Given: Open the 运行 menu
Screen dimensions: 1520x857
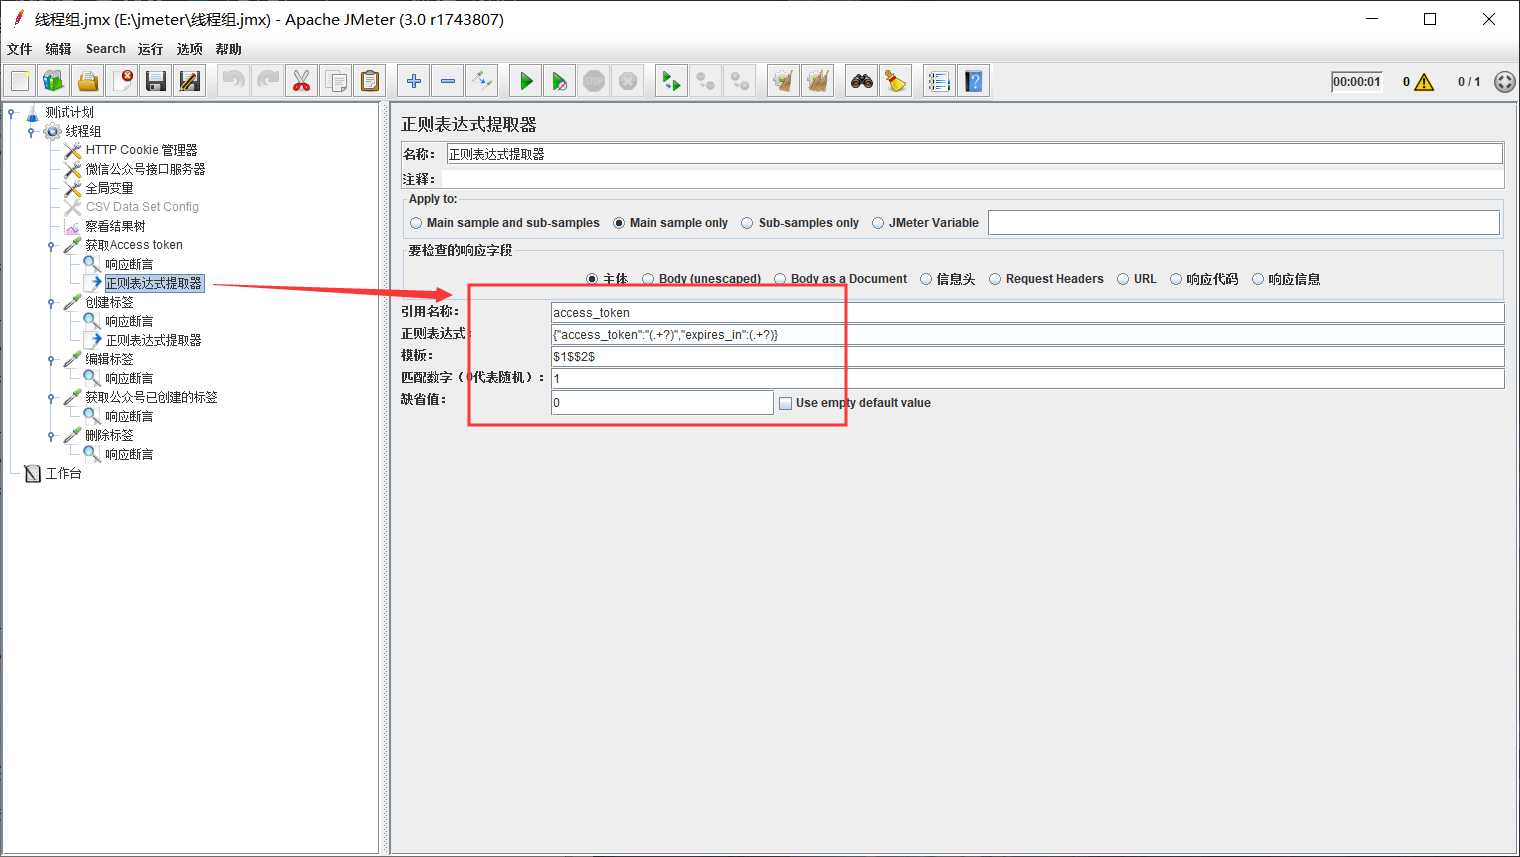Looking at the screenshot, I should pyautogui.click(x=150, y=49).
